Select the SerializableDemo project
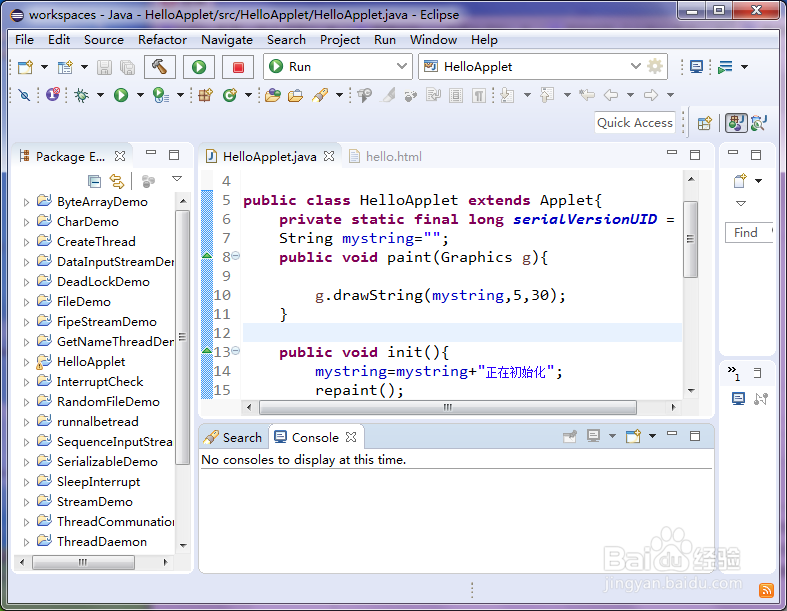The width and height of the screenshot is (787, 611). tap(107, 462)
